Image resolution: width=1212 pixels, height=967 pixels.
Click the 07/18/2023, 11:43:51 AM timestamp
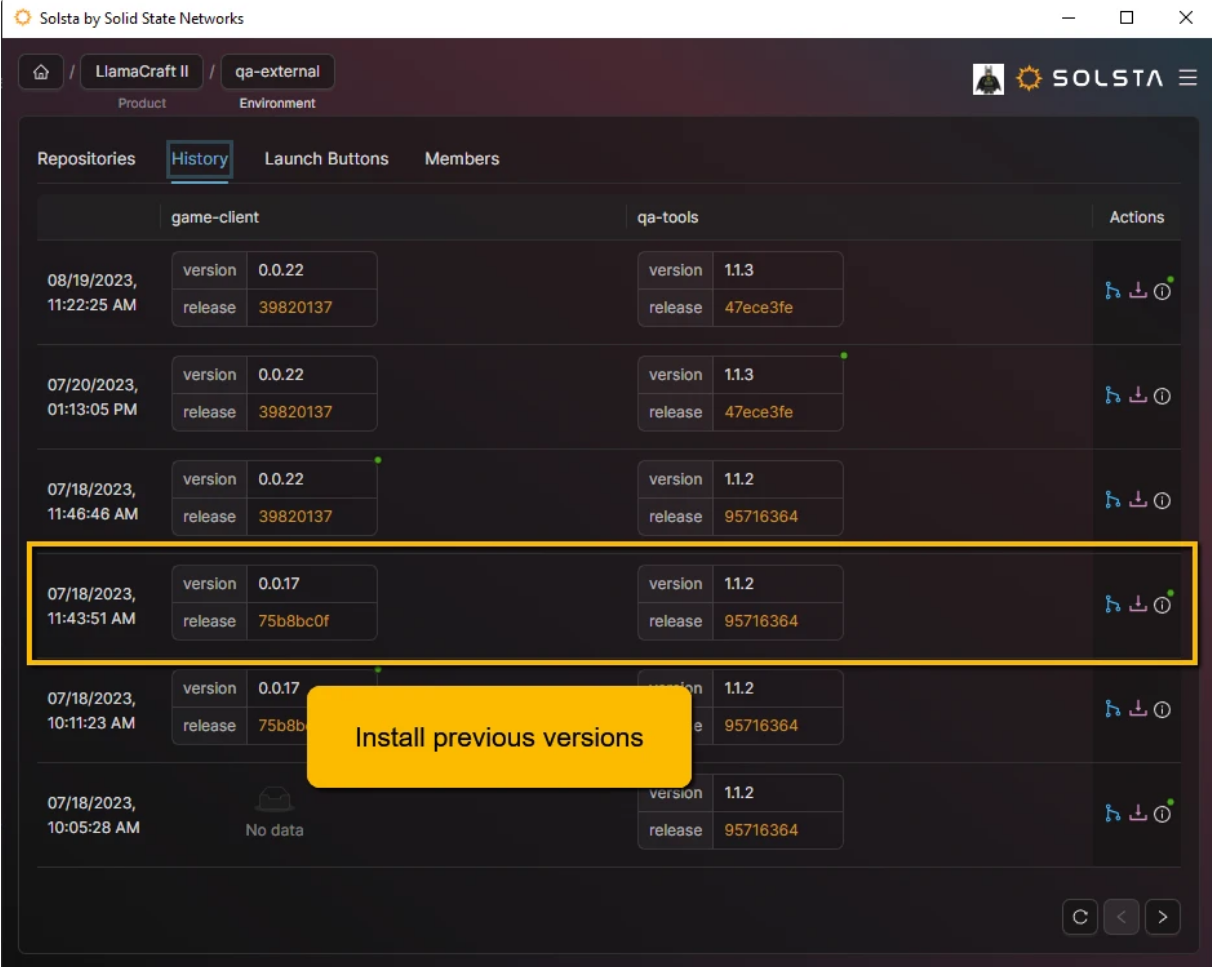(92, 606)
